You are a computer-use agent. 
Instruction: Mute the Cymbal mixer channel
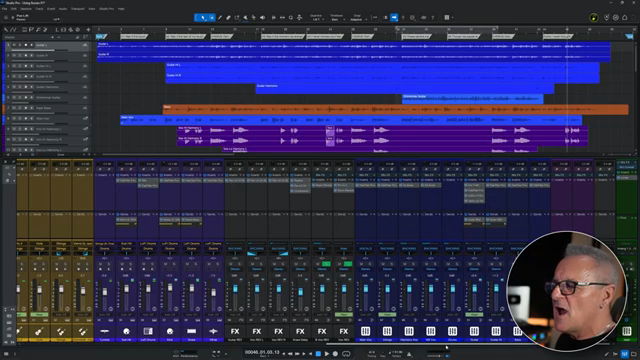click(100, 264)
